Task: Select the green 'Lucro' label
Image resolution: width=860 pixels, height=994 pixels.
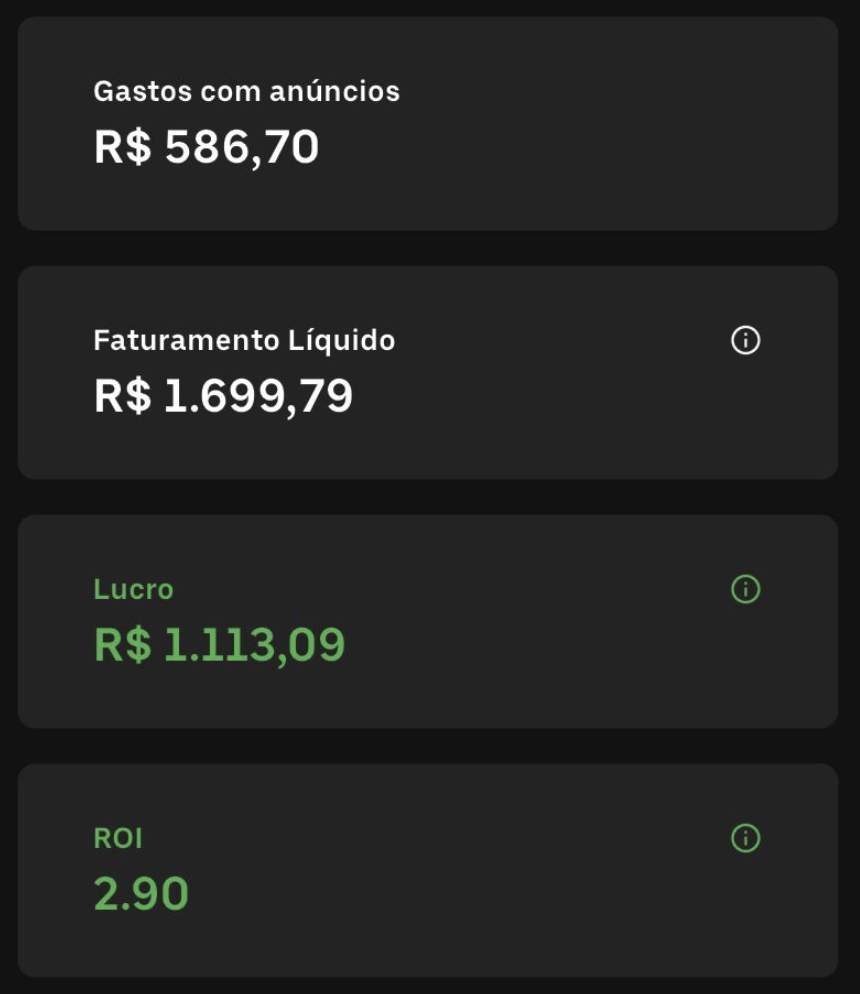Action: point(133,590)
